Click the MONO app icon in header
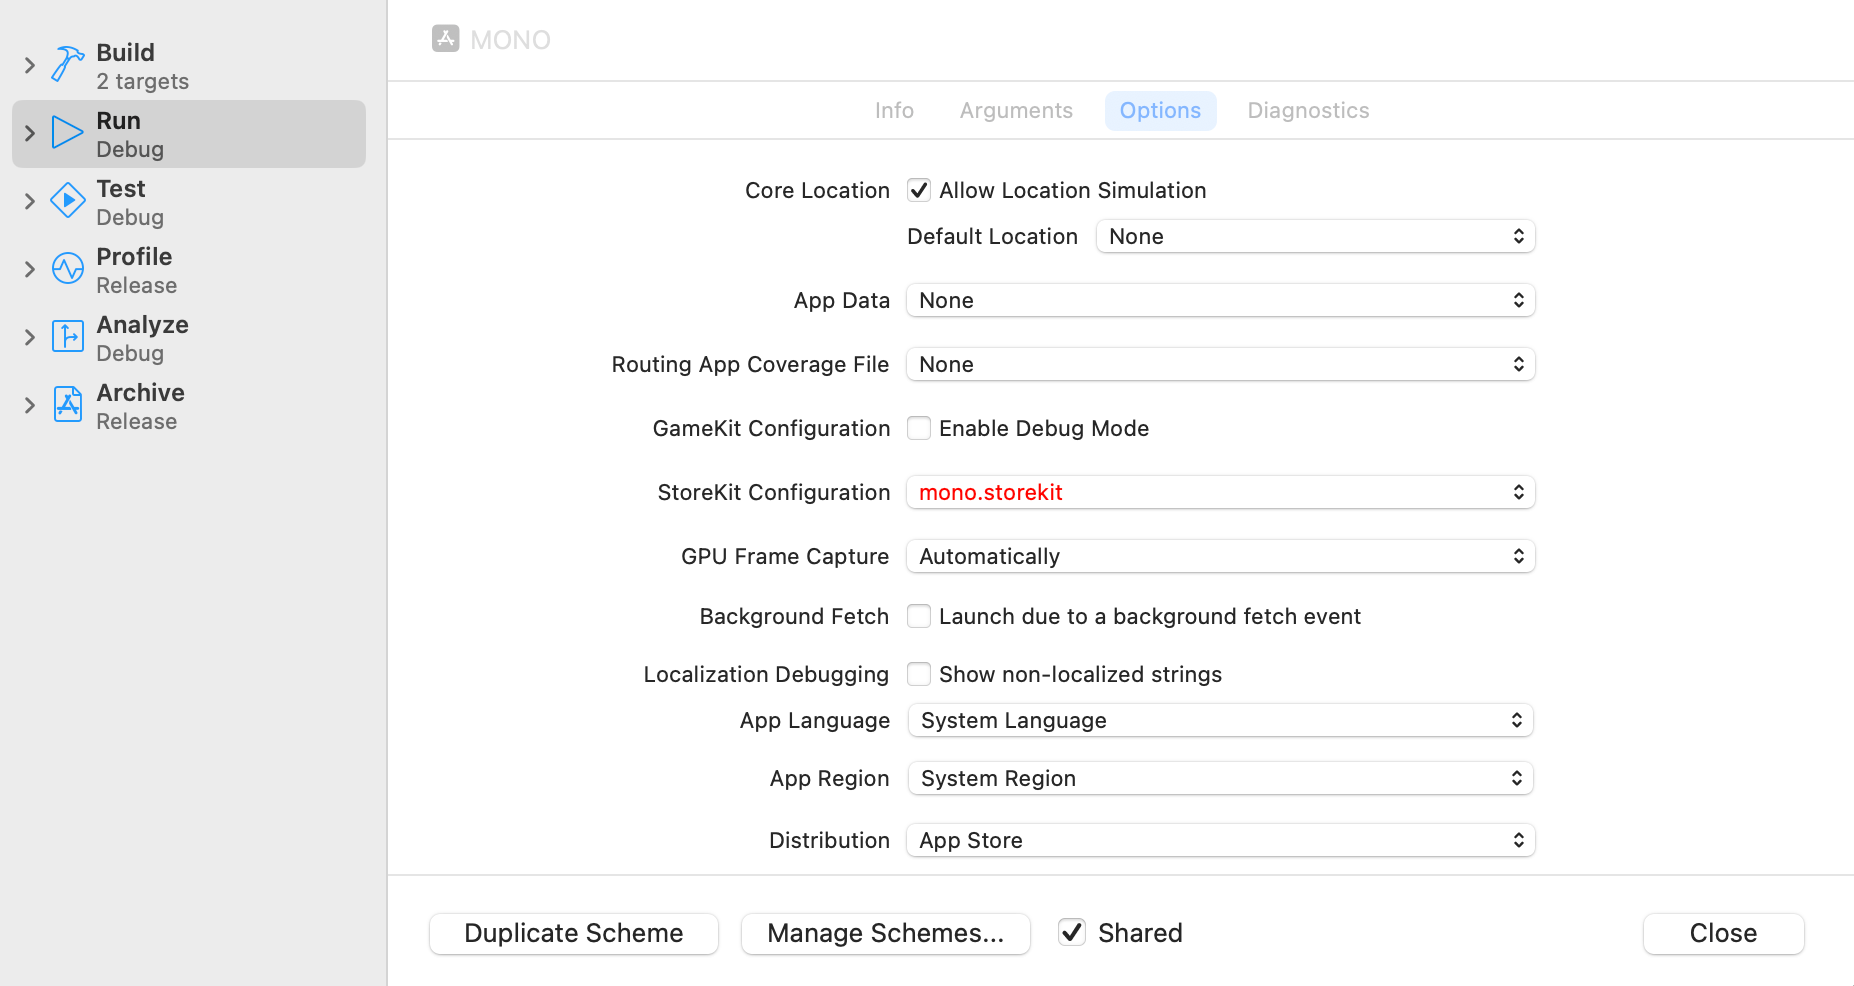The width and height of the screenshot is (1854, 986). [445, 39]
